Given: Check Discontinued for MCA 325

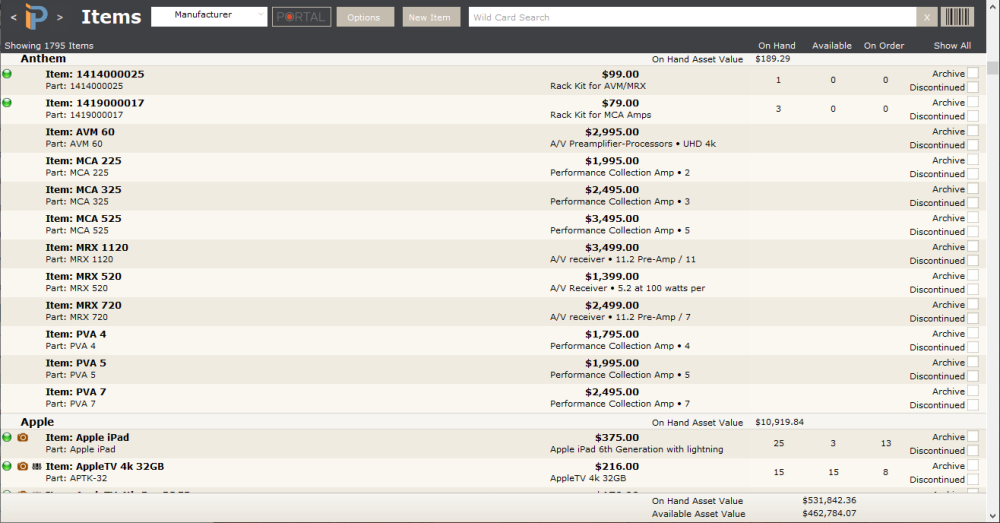Looking at the screenshot, I should [x=973, y=203].
